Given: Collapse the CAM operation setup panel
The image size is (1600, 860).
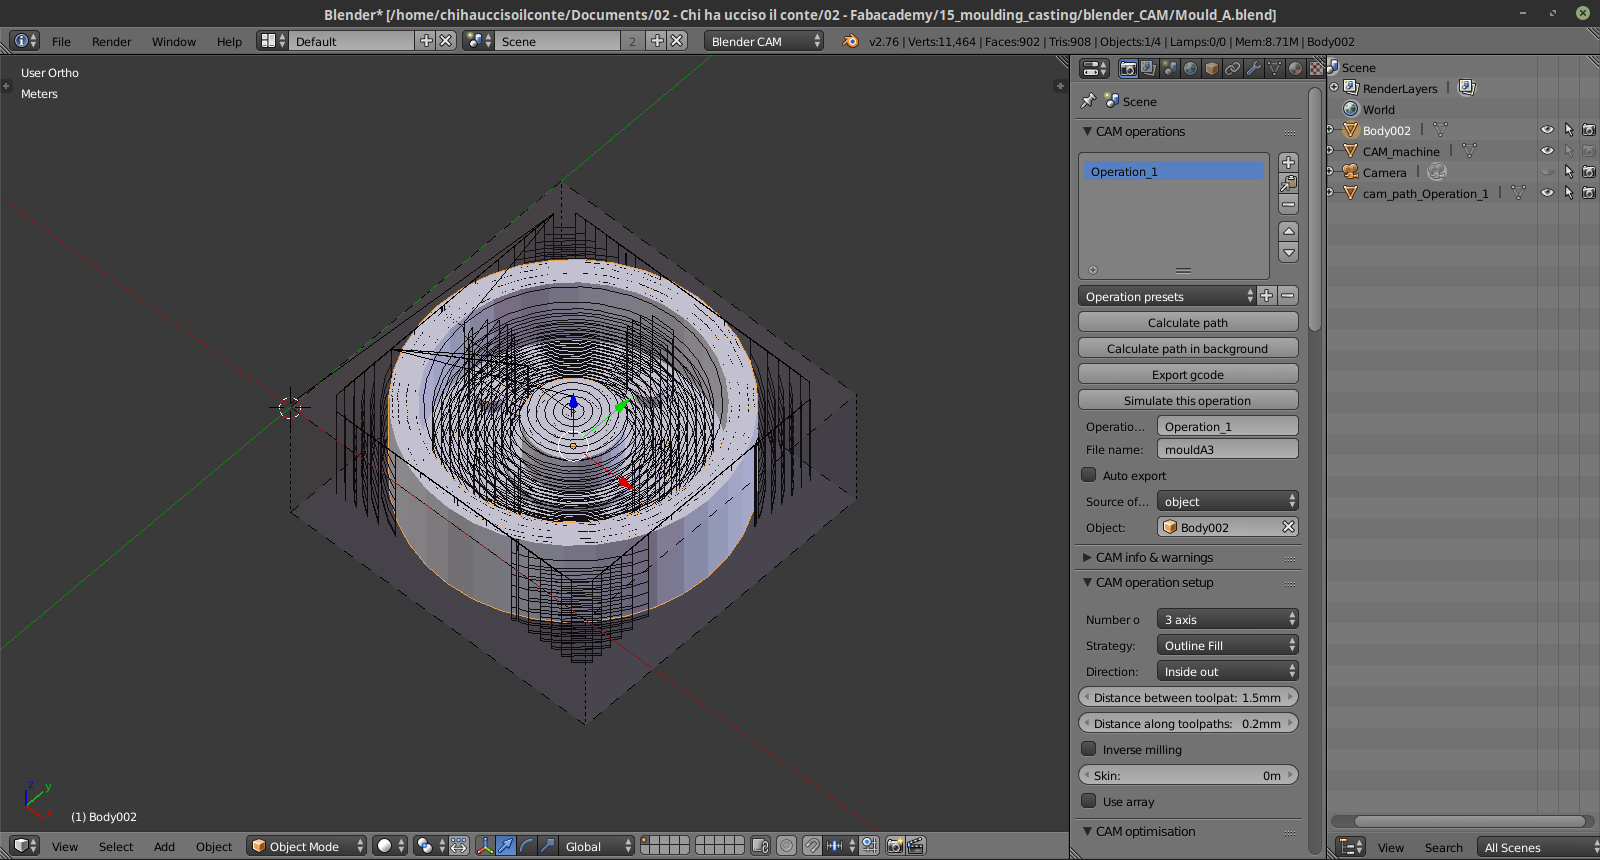Looking at the screenshot, I should point(1087,582).
